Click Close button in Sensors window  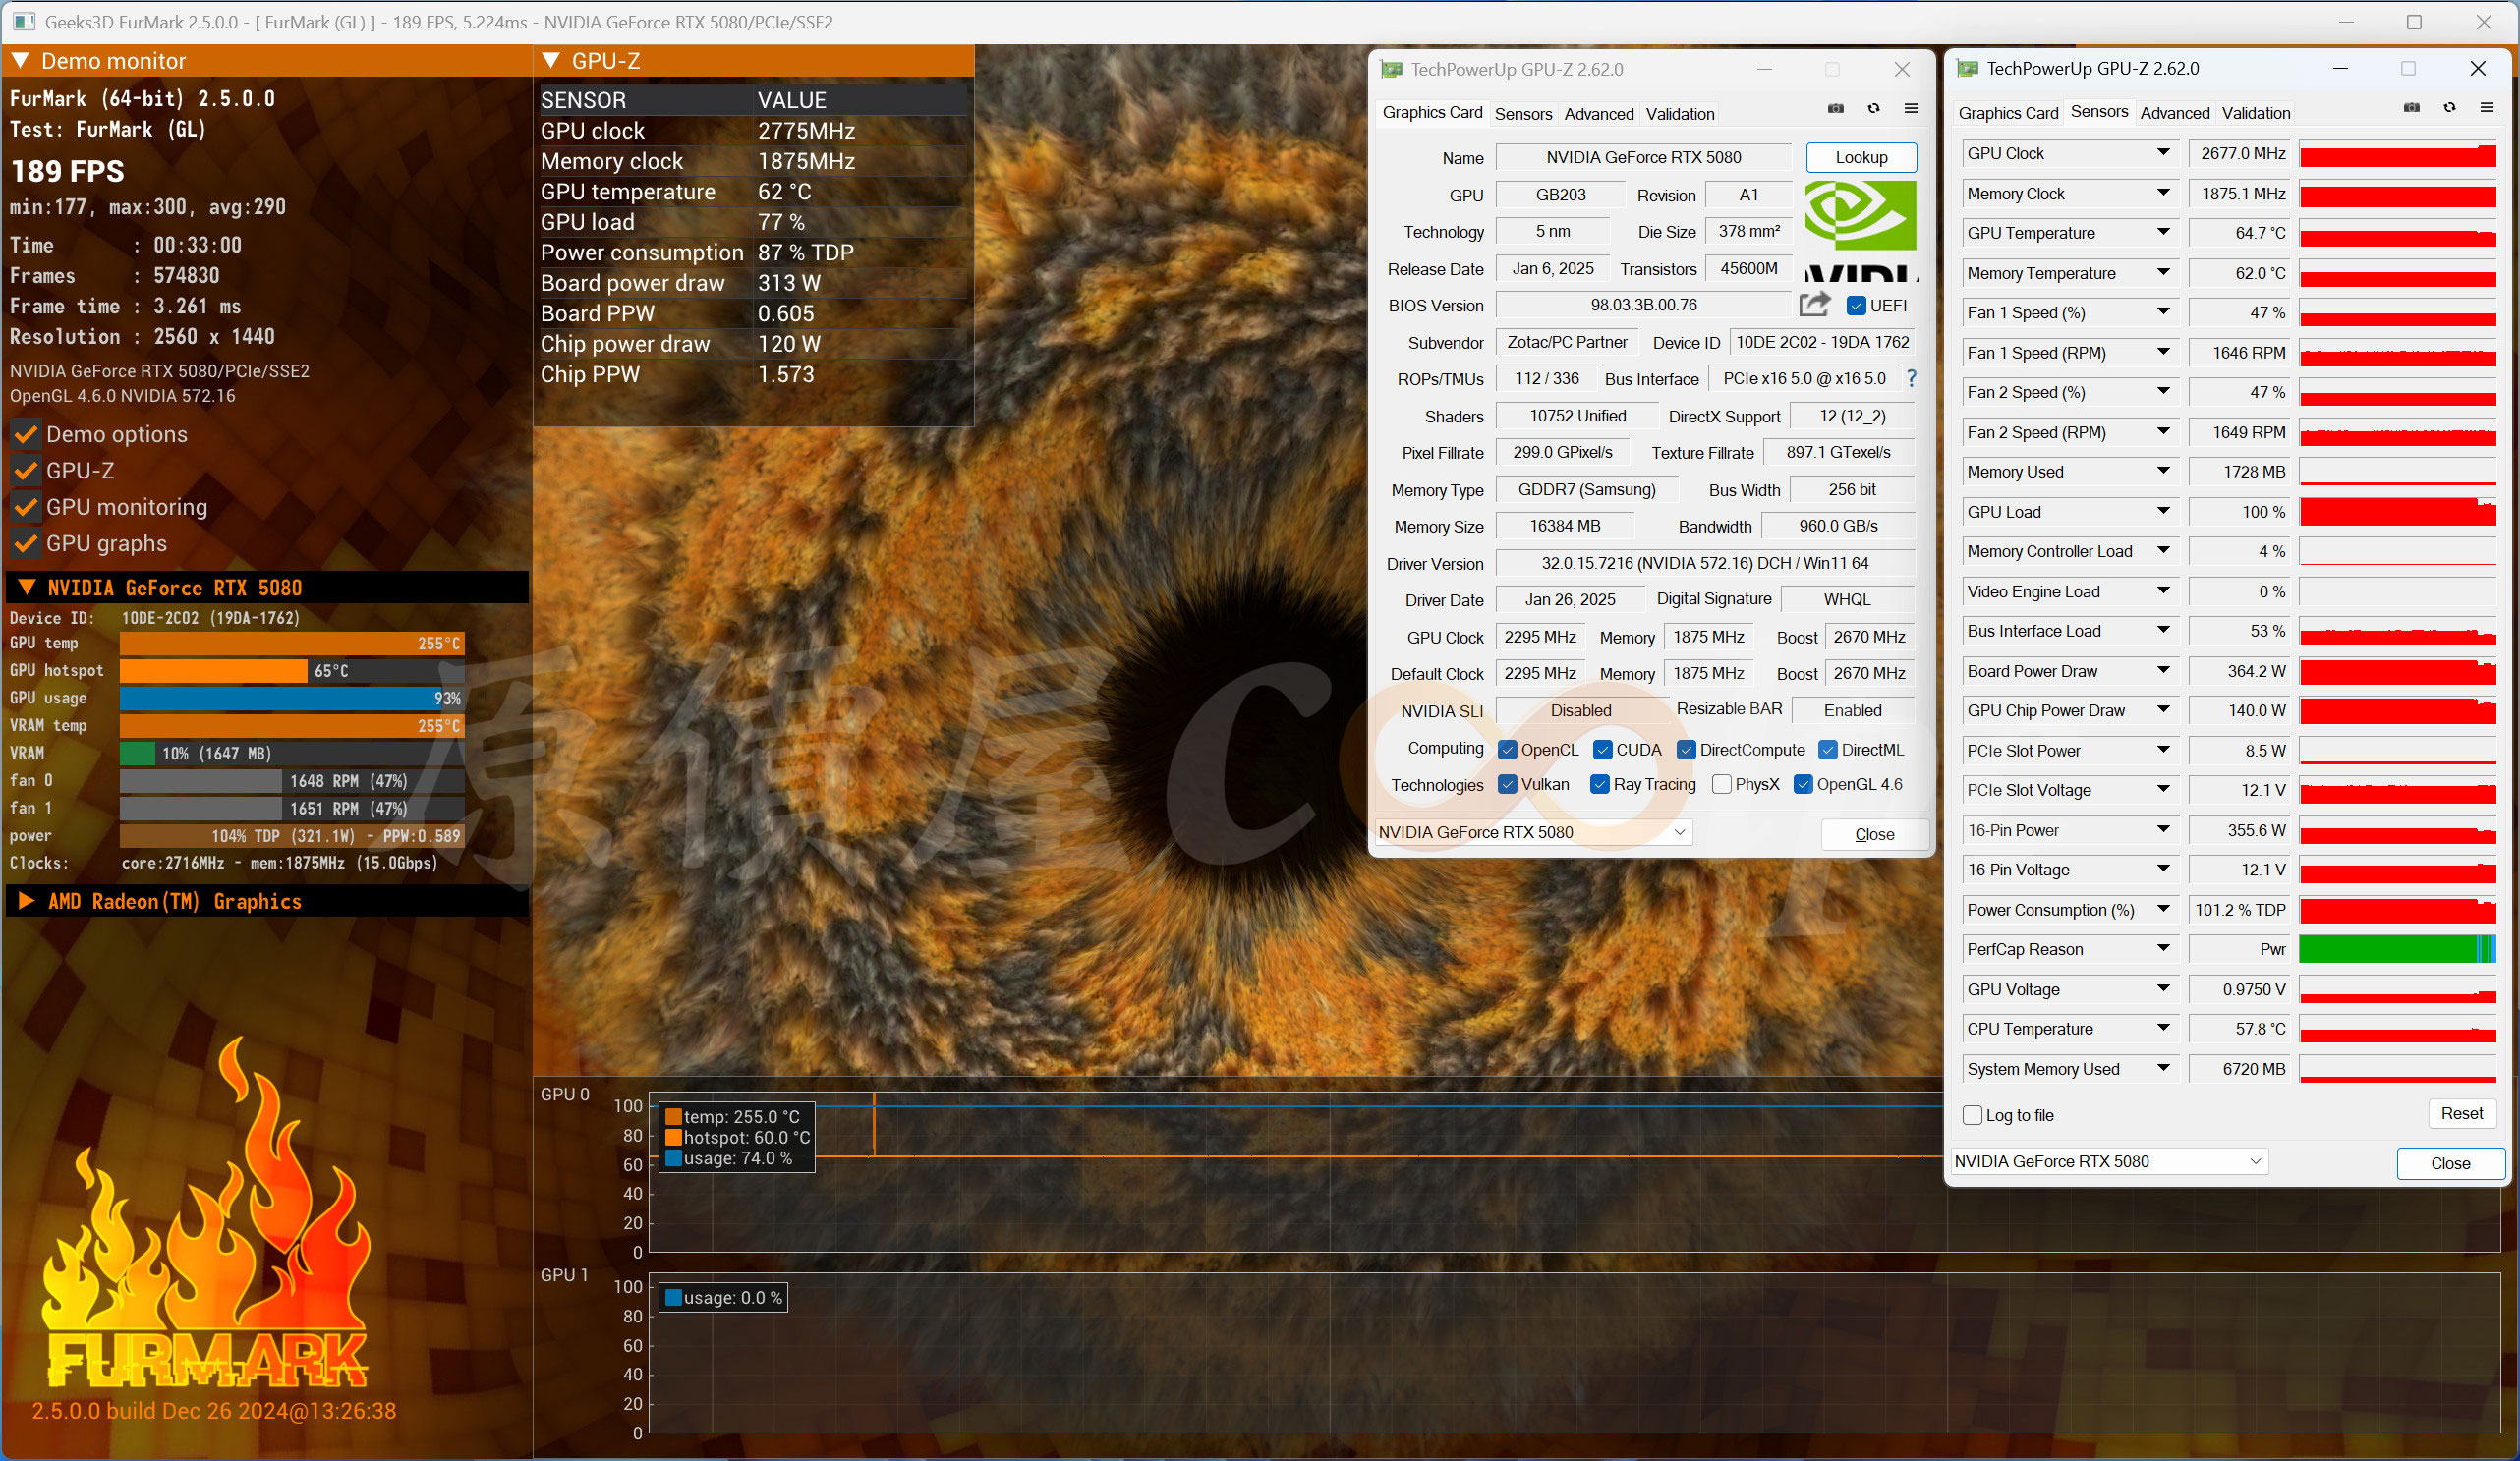pos(2450,1164)
